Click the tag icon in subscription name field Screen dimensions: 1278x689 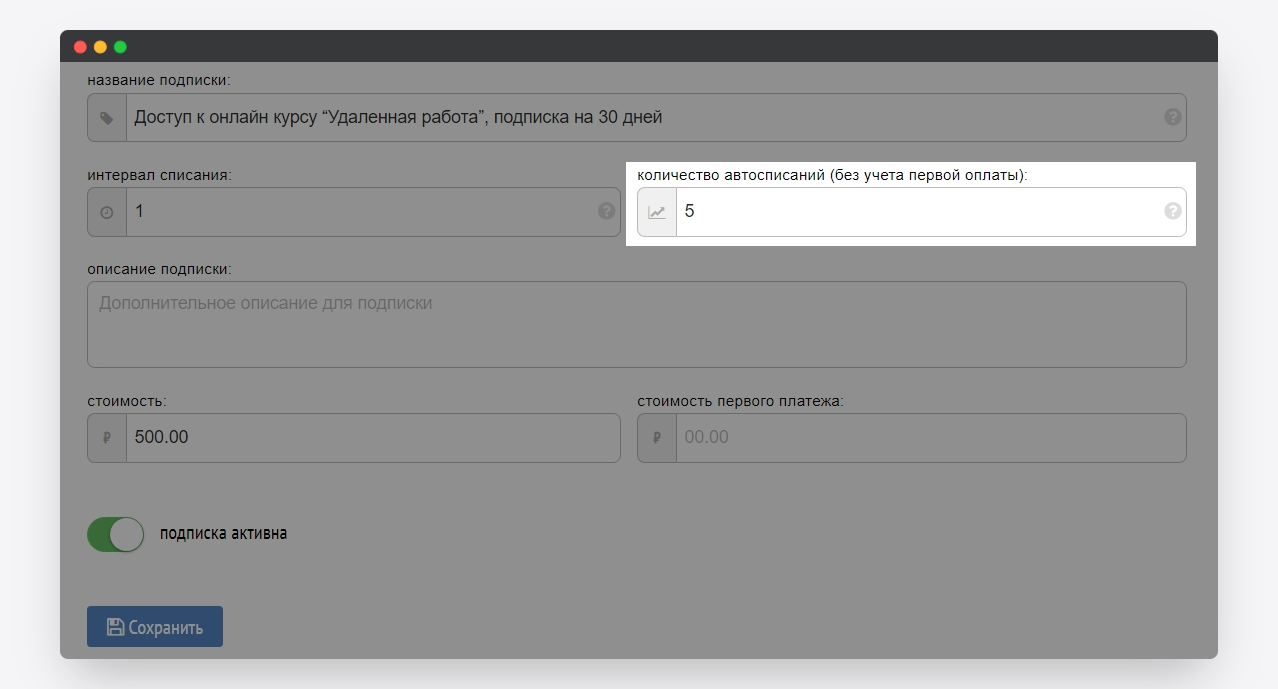[x=107, y=118]
